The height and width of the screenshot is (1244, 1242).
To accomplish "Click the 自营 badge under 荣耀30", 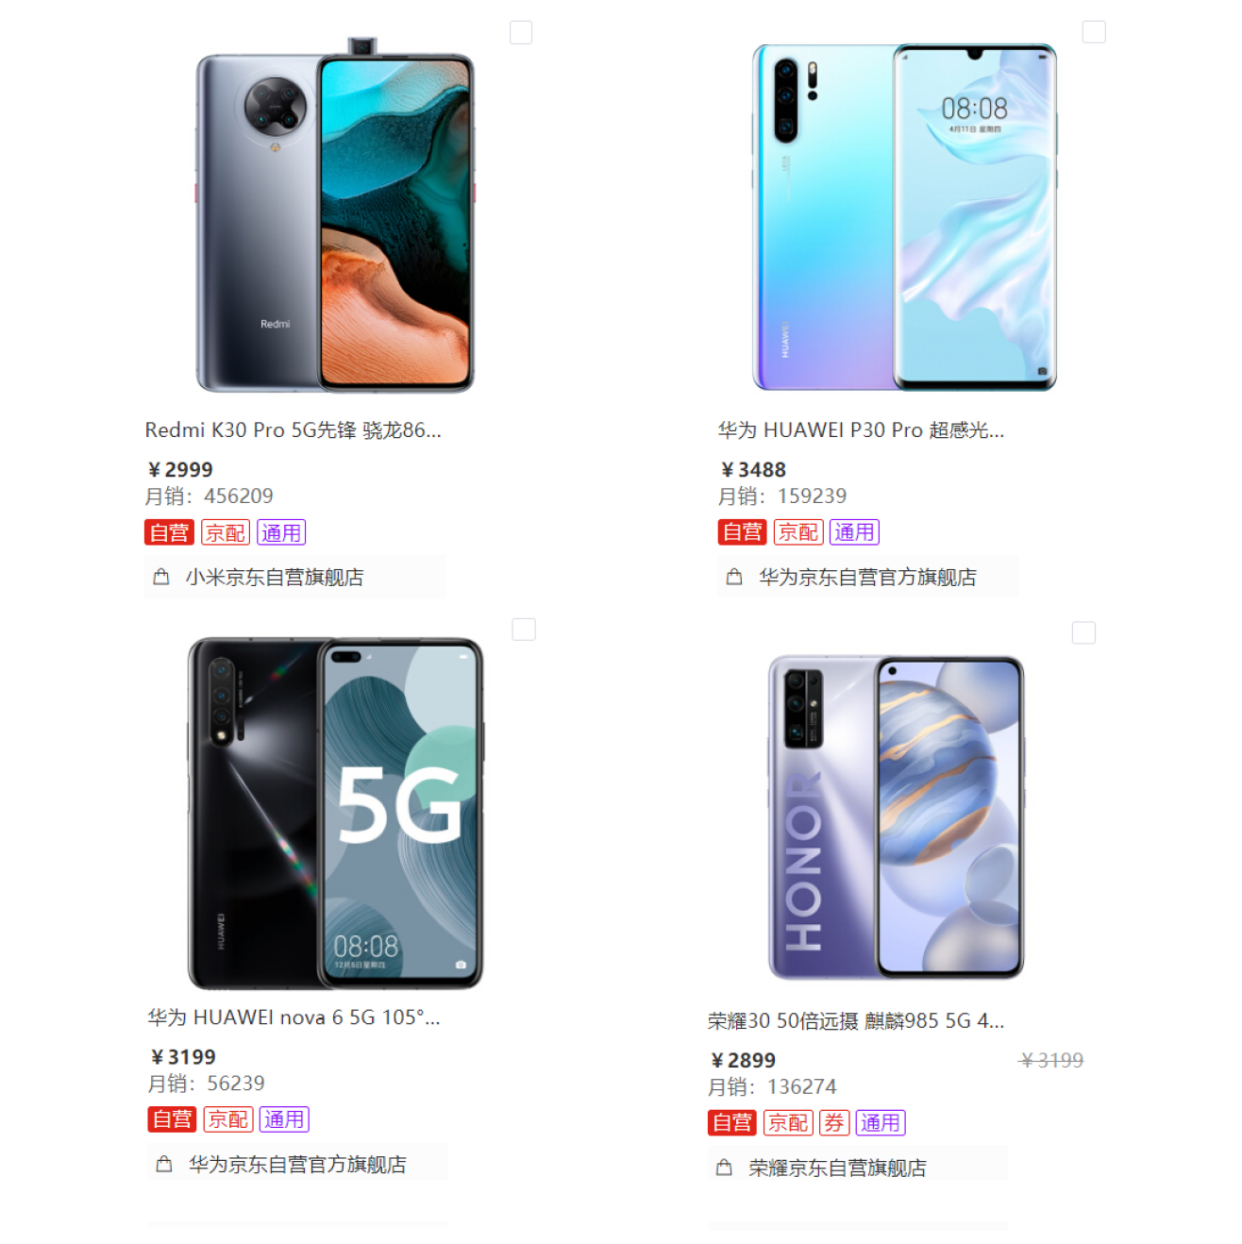I will (x=732, y=1123).
